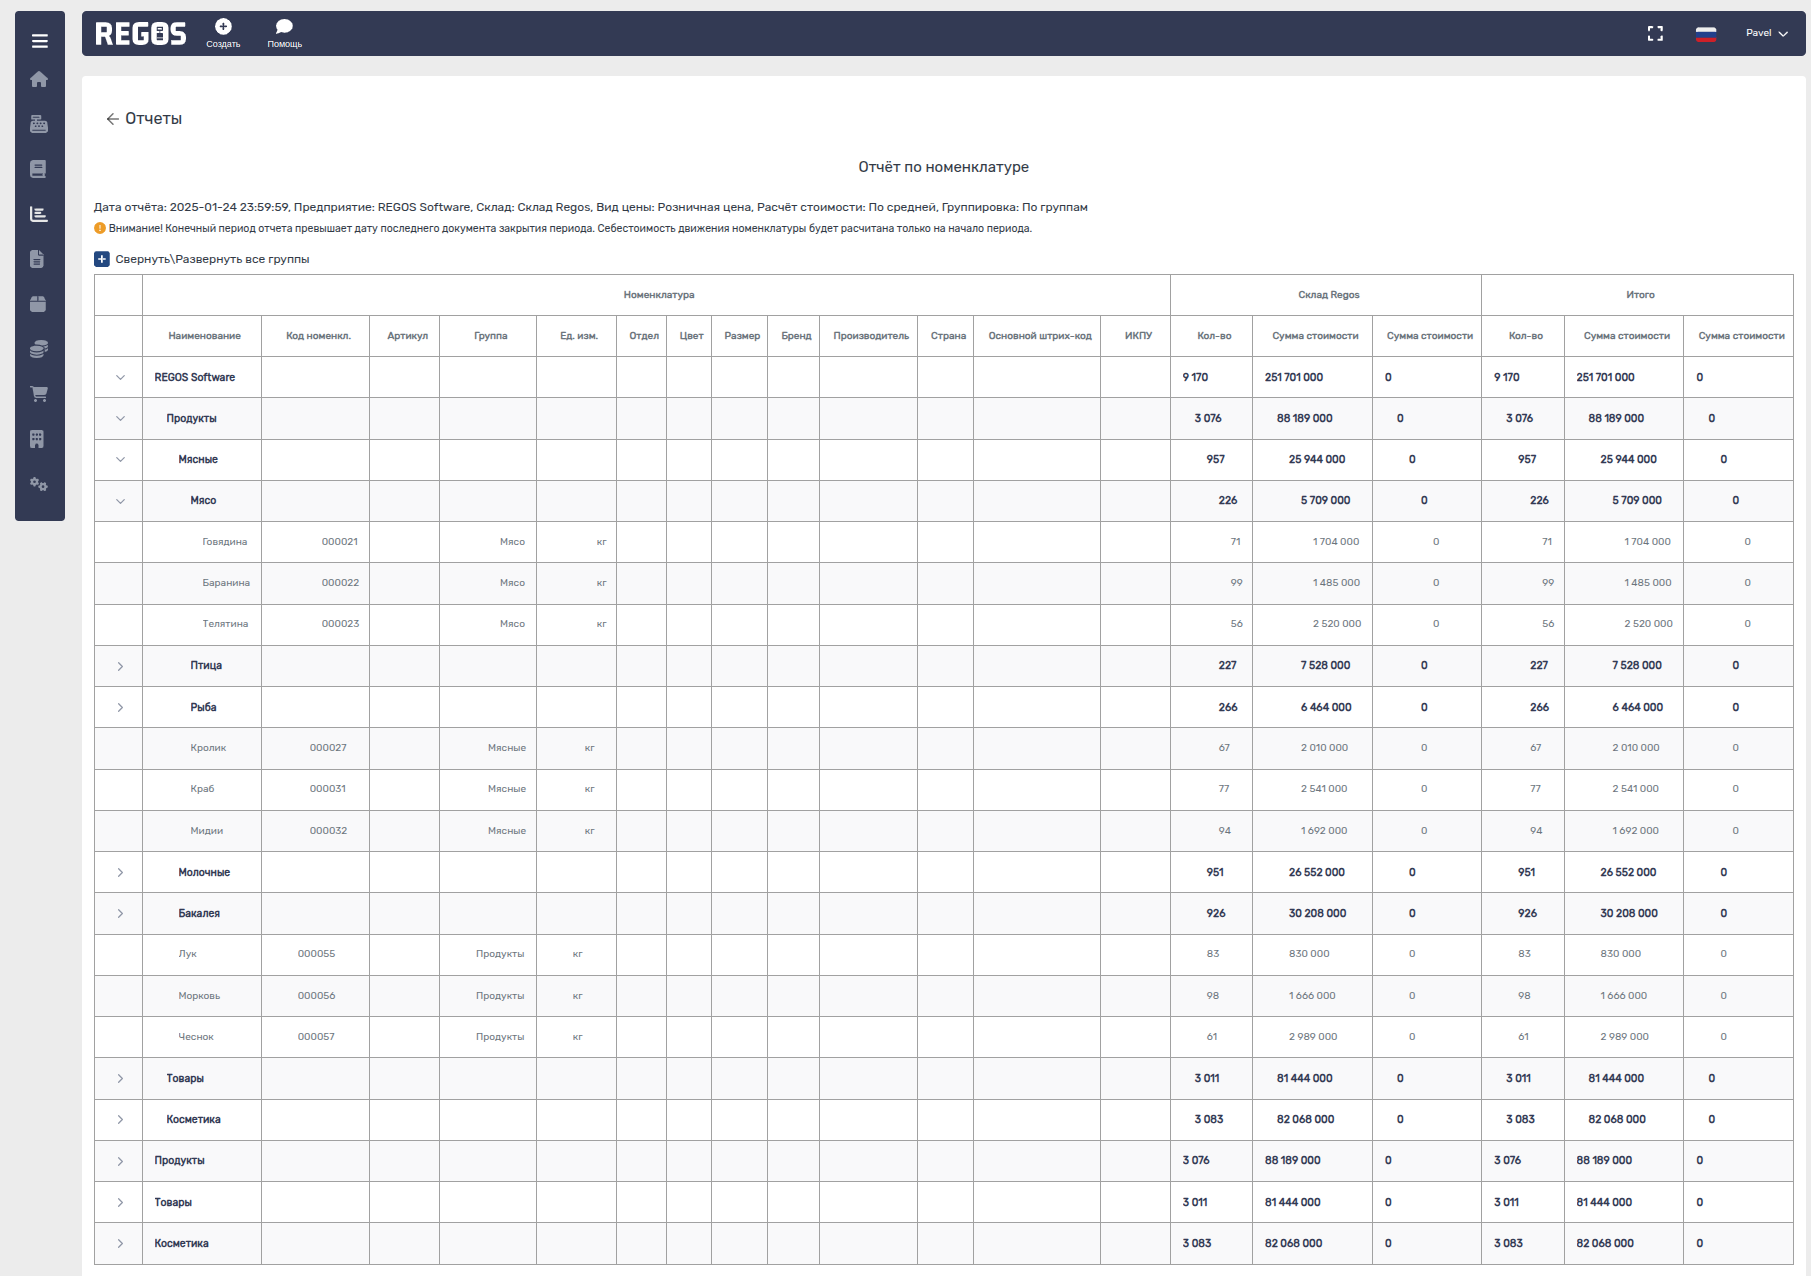Click the Говядина item row name
This screenshot has width=1811, height=1276.
click(x=224, y=542)
